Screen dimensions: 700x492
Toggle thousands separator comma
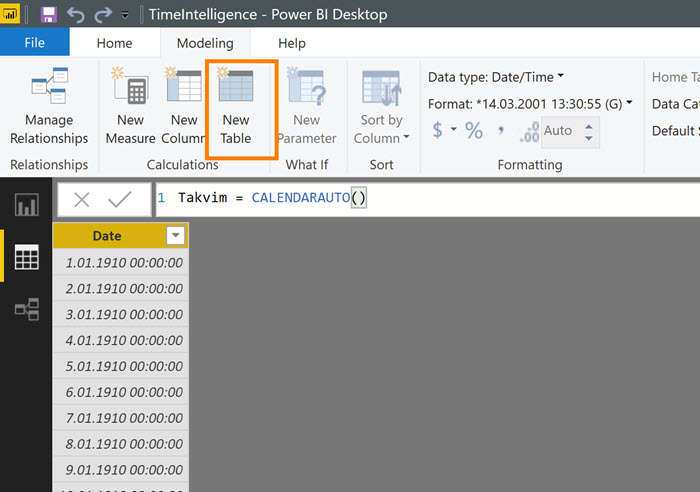coord(501,130)
